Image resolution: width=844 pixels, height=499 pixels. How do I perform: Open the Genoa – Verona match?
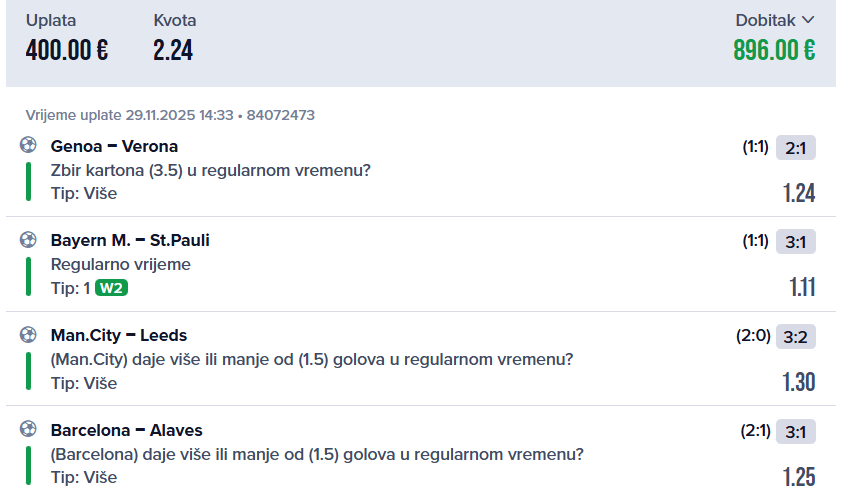pos(114,146)
